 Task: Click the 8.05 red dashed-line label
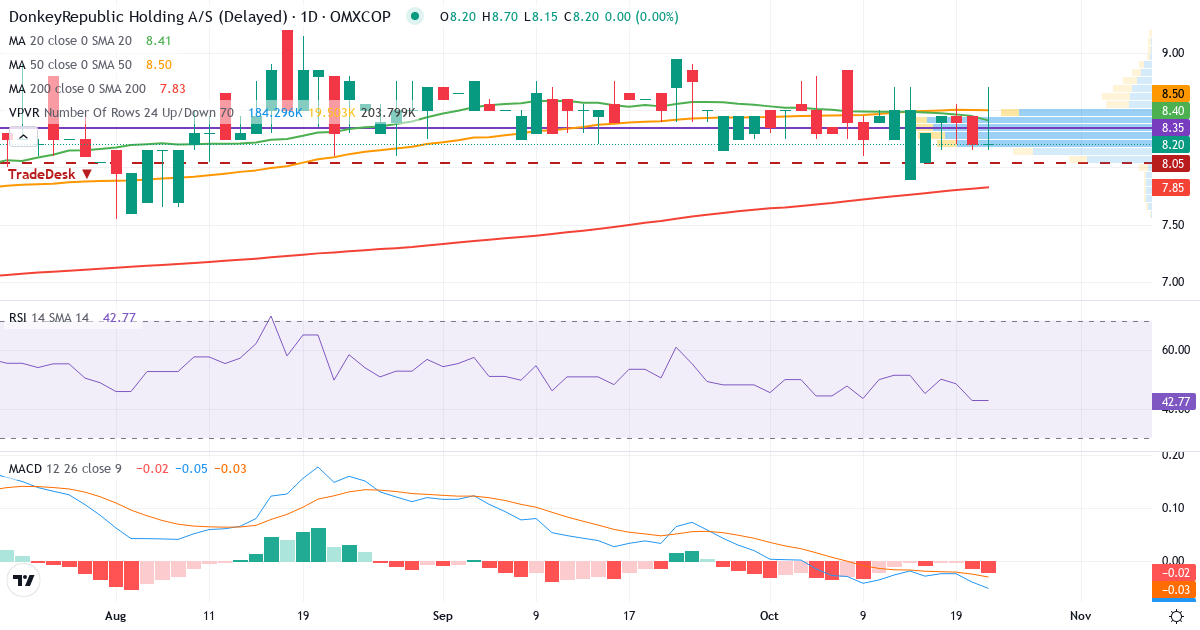click(x=1173, y=163)
